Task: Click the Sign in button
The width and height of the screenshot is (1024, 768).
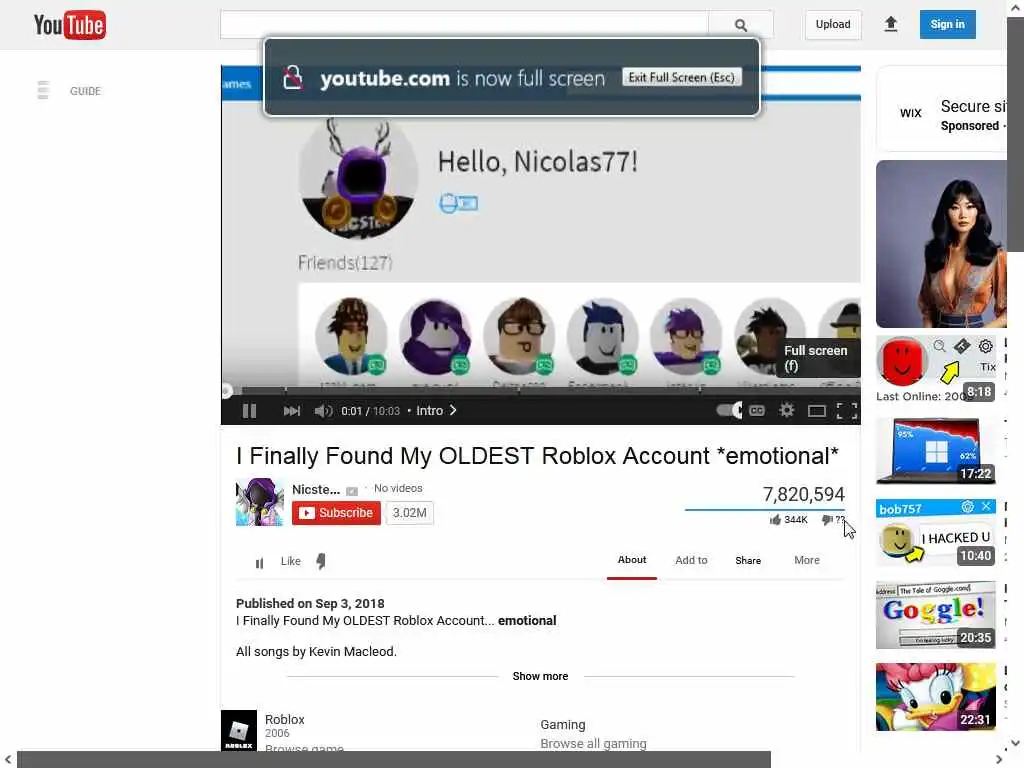Action: click(x=948, y=24)
